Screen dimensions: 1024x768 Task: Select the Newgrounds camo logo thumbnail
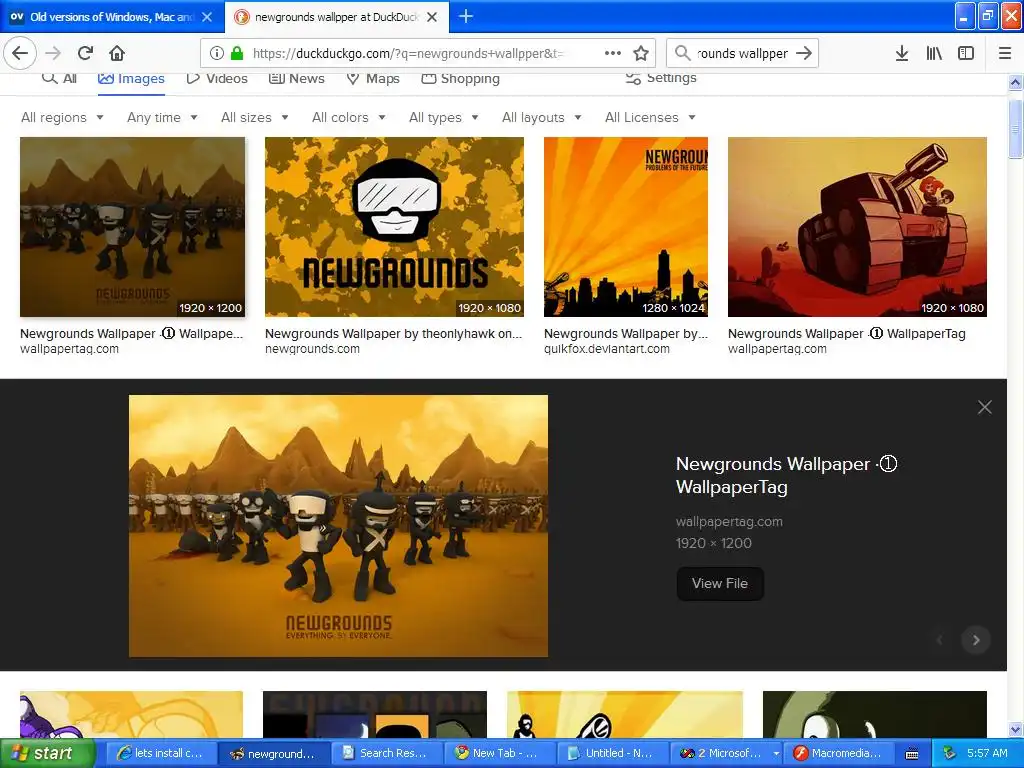(x=394, y=227)
